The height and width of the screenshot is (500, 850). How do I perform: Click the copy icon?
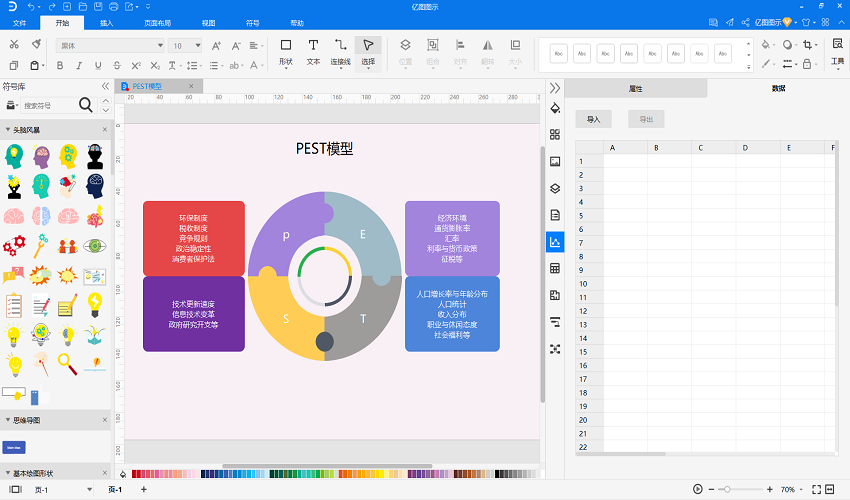pyautogui.click(x=14, y=66)
